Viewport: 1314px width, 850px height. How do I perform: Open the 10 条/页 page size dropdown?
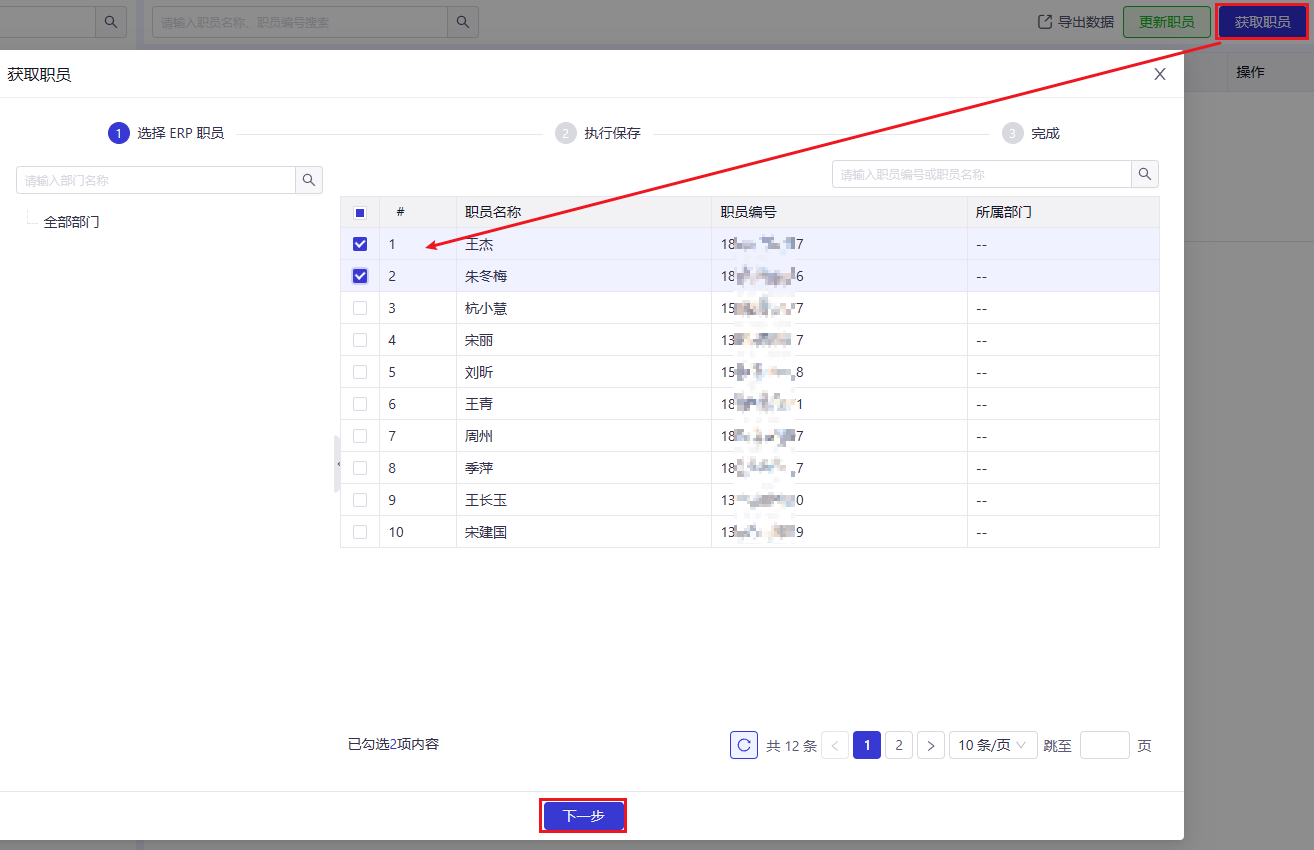click(993, 745)
